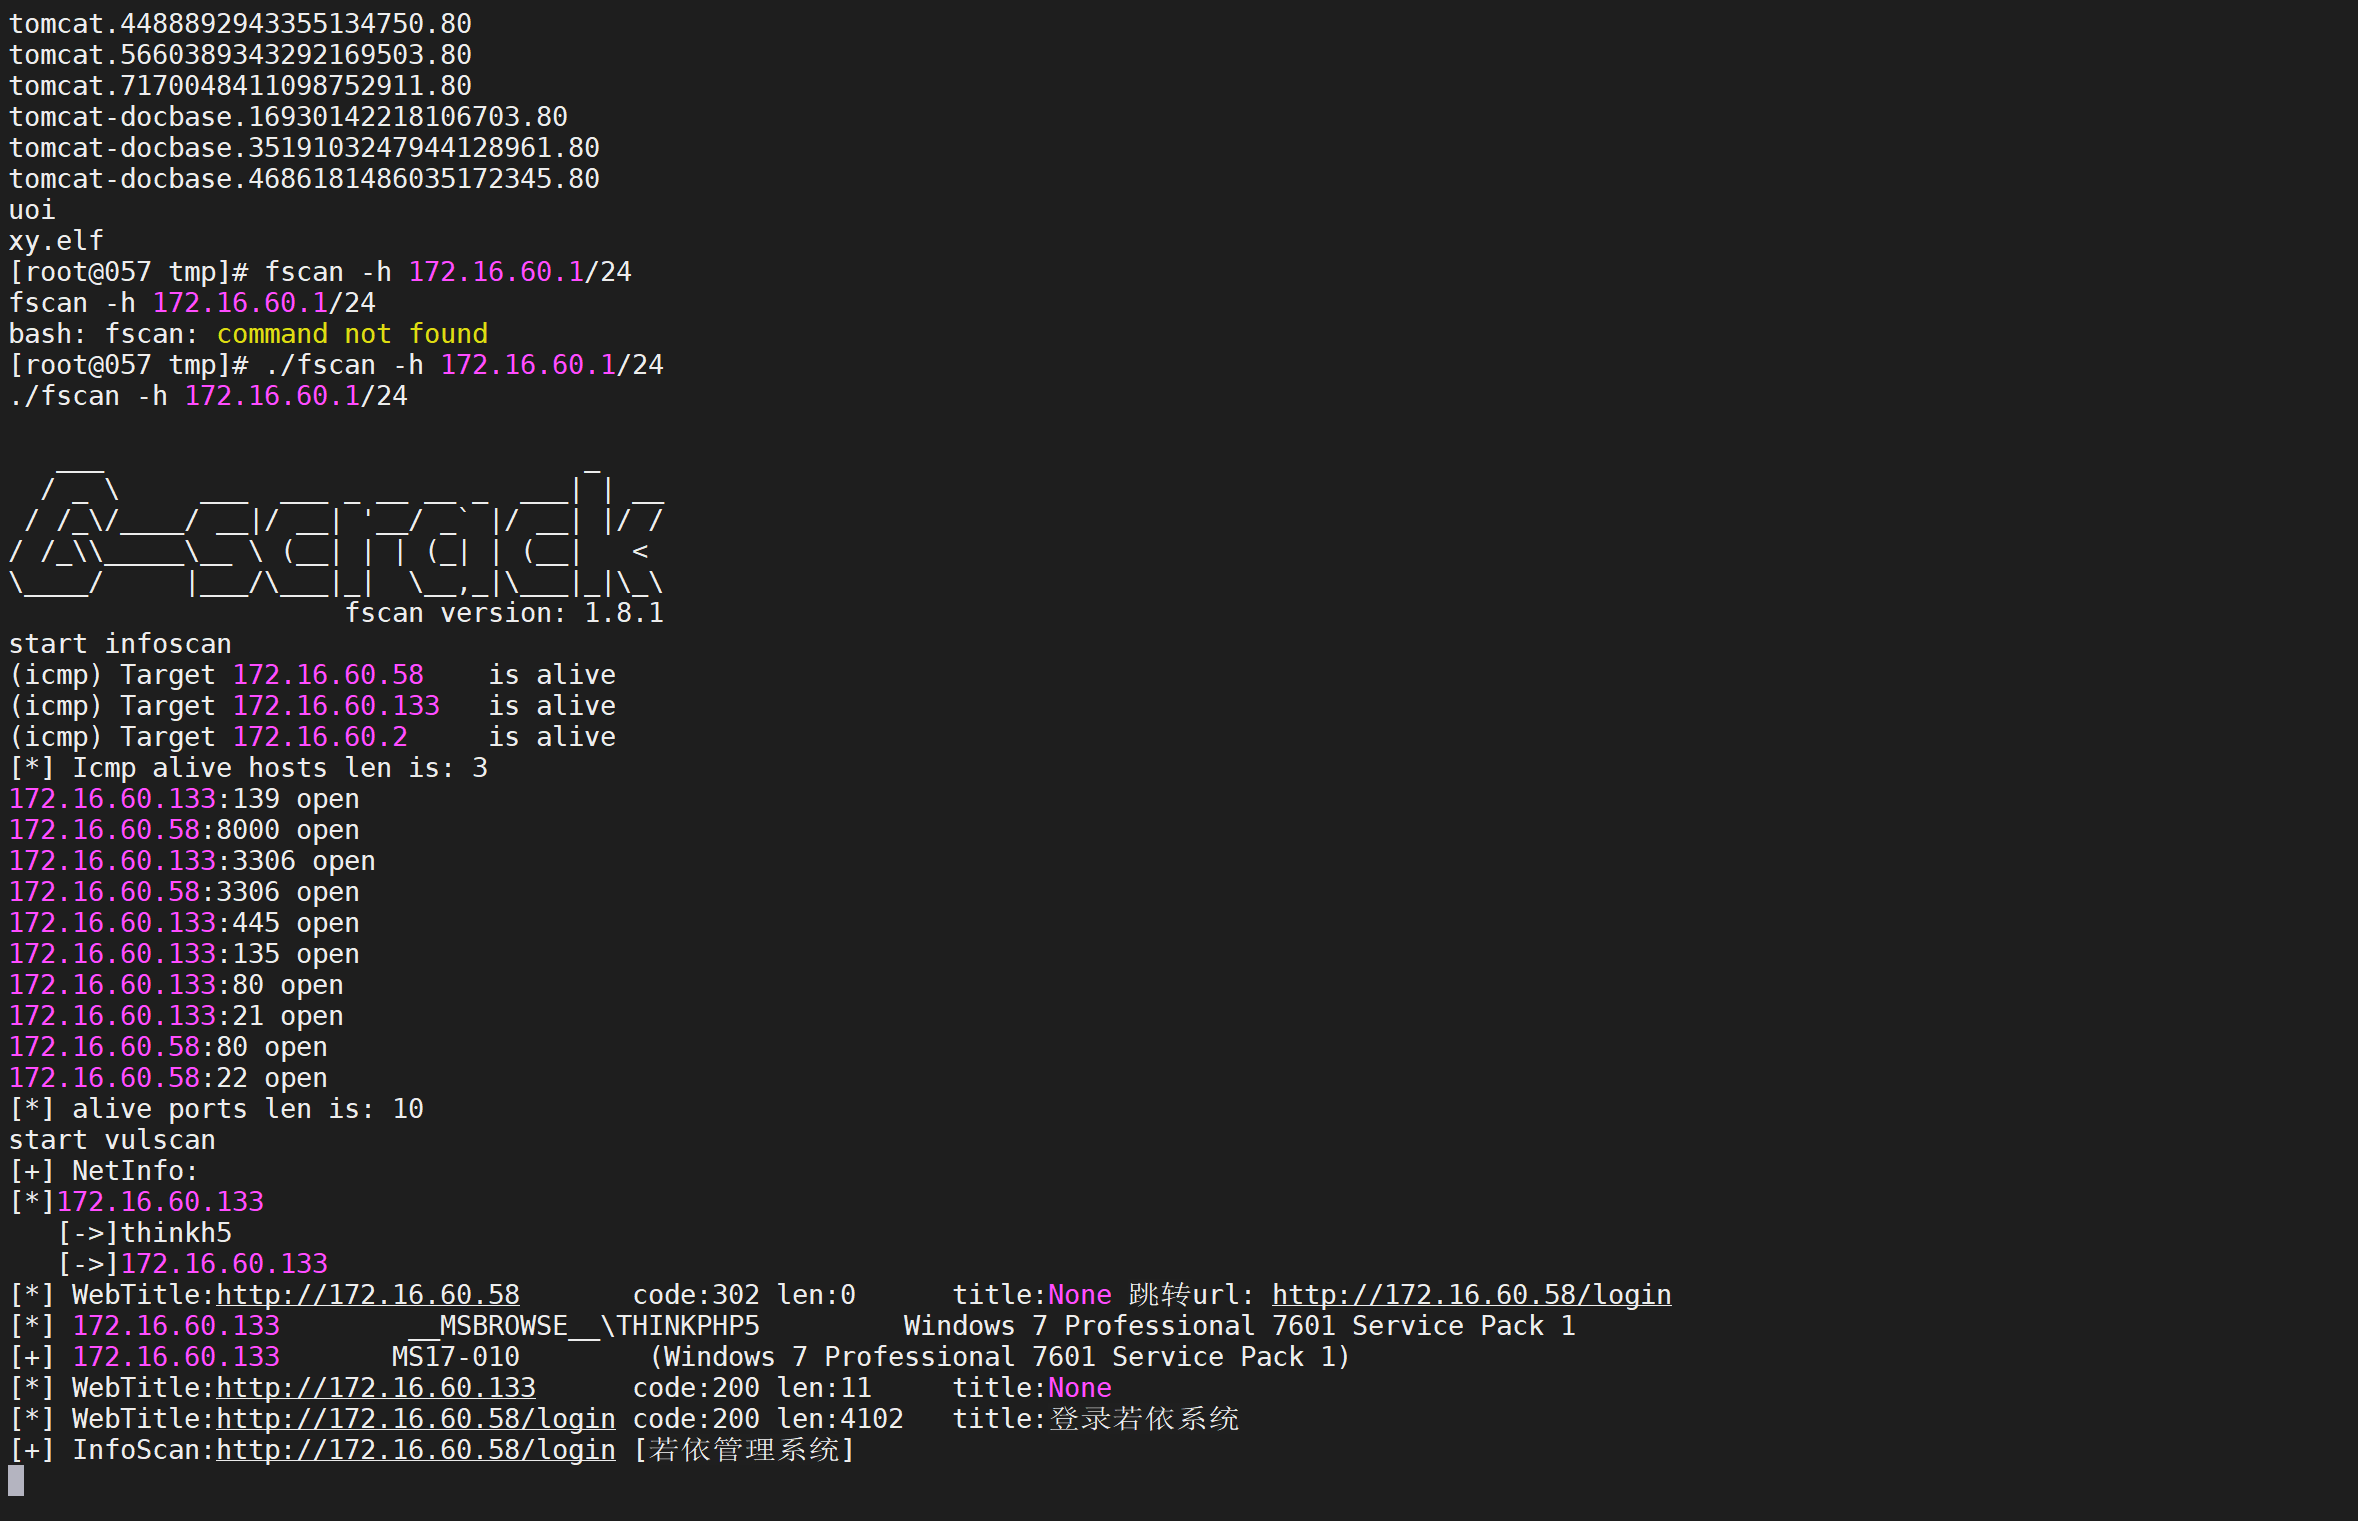The width and height of the screenshot is (2358, 1521).
Task: Click the fscan version 1.8.1 text
Action: [x=504, y=613]
